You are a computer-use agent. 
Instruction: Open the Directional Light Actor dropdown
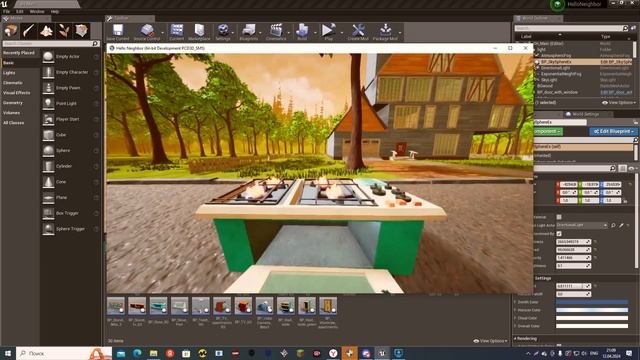tap(582, 225)
